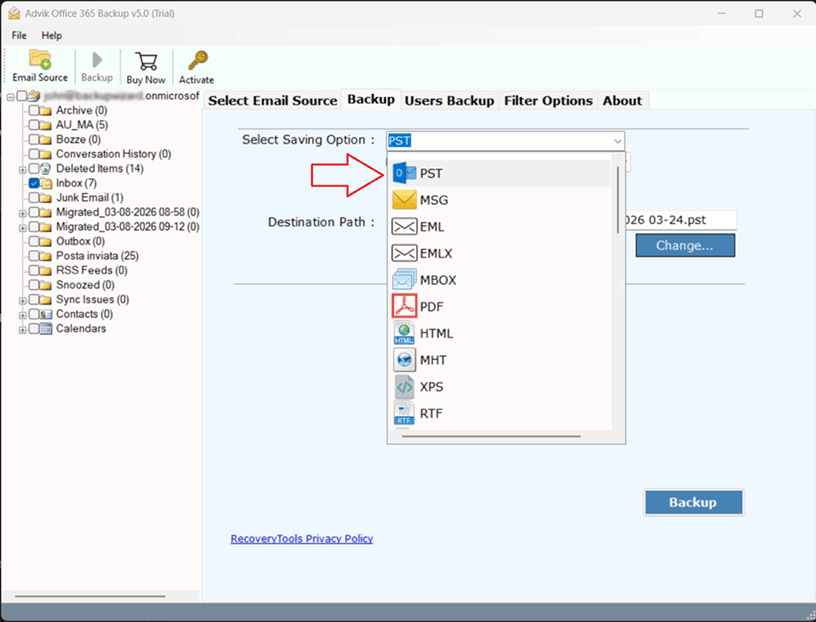
Task: Switch to Select Email Source tab
Action: coord(273,100)
